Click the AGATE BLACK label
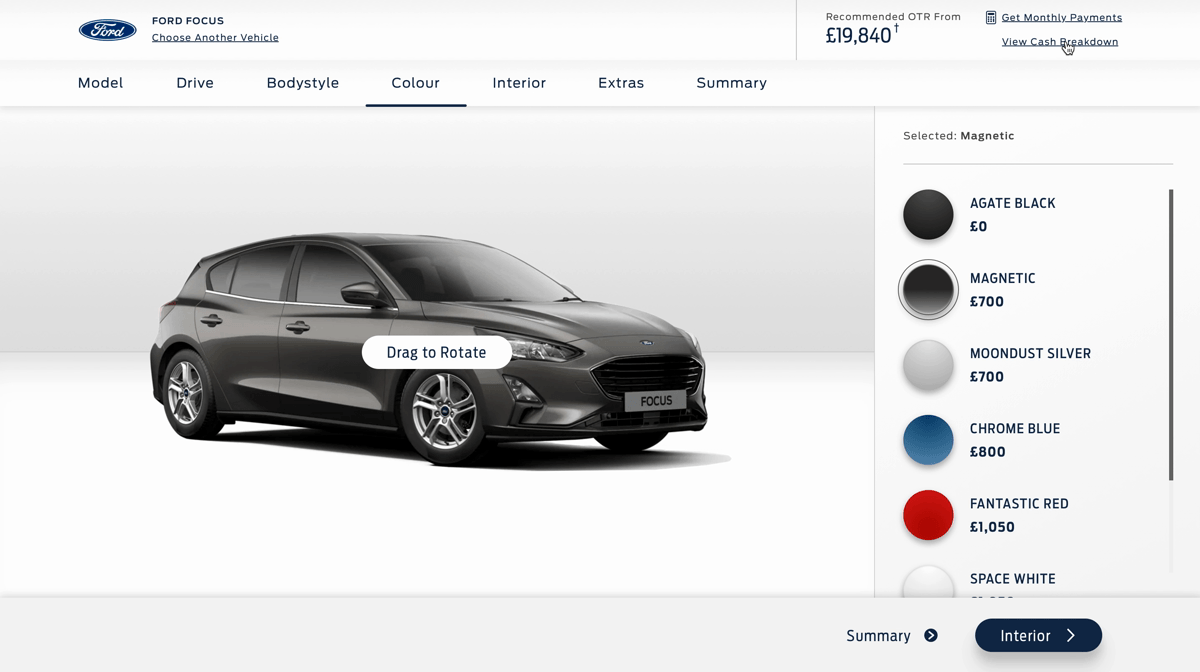The height and width of the screenshot is (672, 1200). tap(1012, 203)
